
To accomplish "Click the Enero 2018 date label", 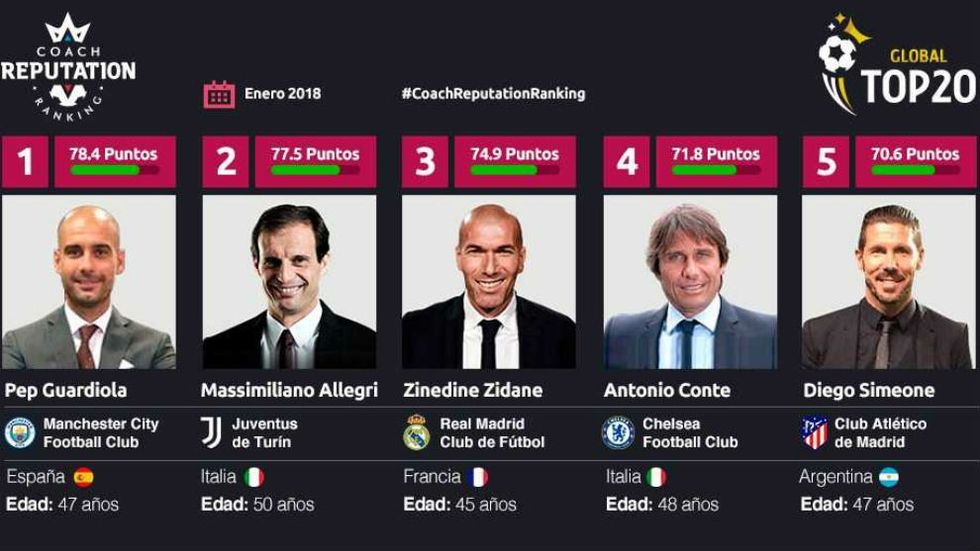I will coord(283,94).
